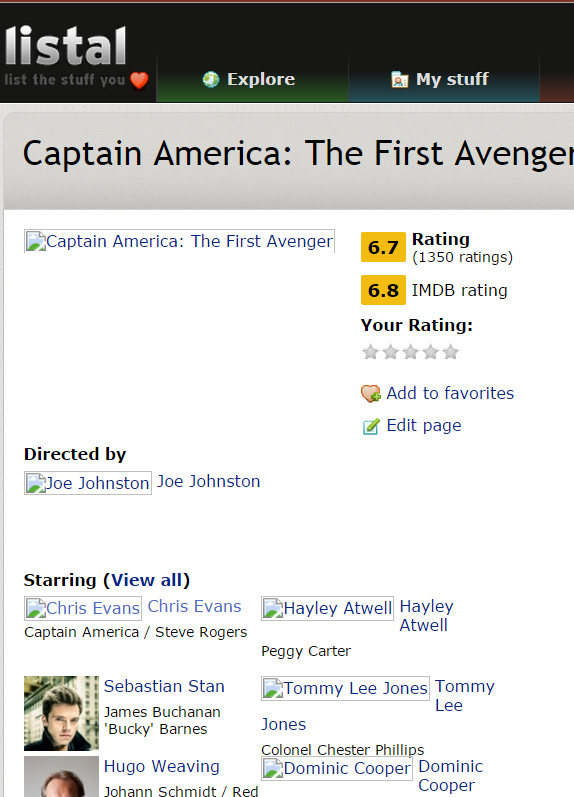
Task: Click the broken Chris Evans image icon
Action: point(36,608)
